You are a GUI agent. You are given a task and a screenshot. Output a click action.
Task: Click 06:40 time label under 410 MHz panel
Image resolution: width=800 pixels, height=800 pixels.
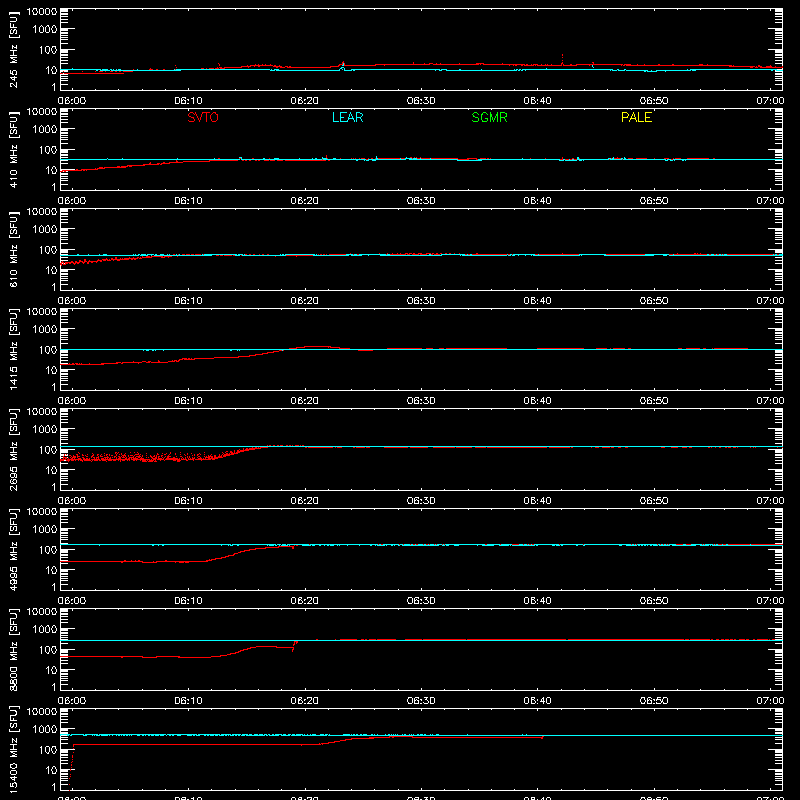point(537,201)
